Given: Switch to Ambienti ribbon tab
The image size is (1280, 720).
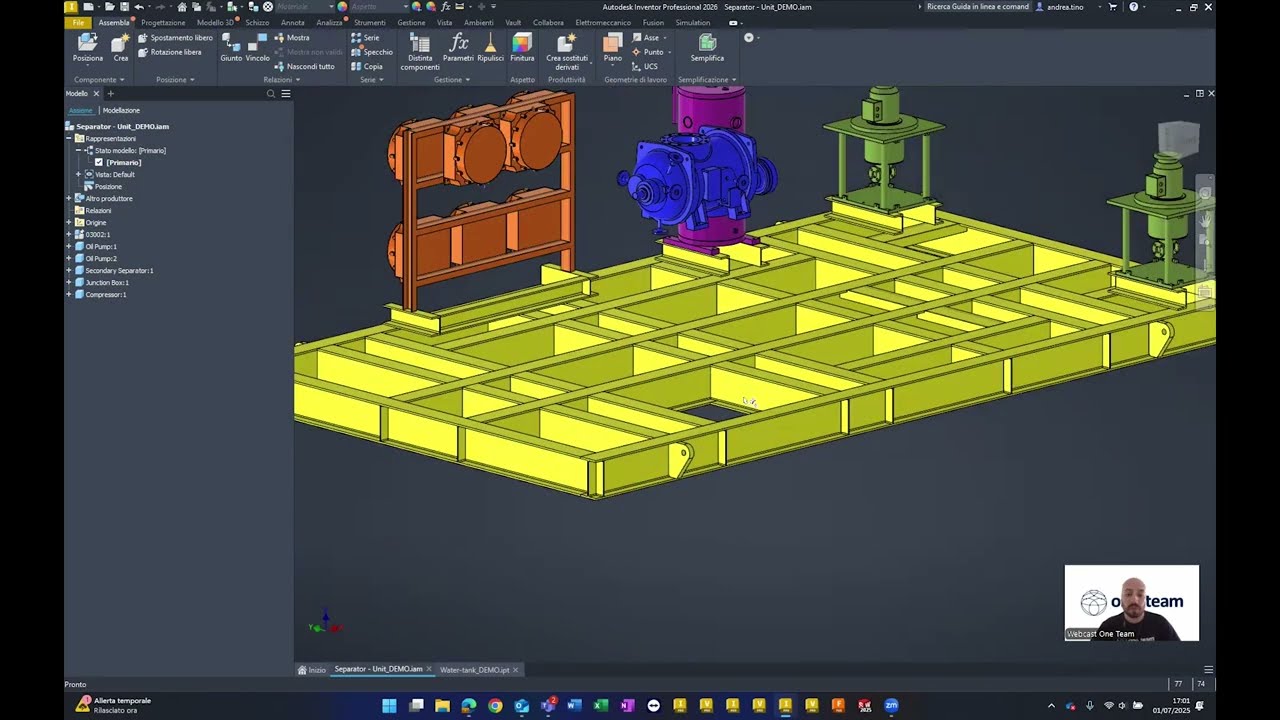Looking at the screenshot, I should point(478,22).
